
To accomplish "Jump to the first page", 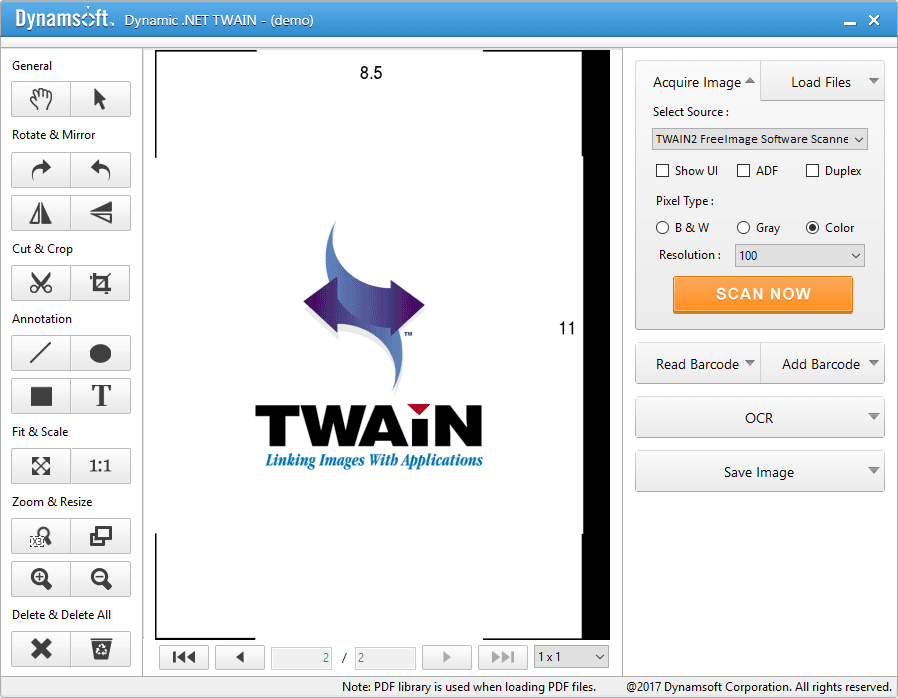I will pos(184,657).
